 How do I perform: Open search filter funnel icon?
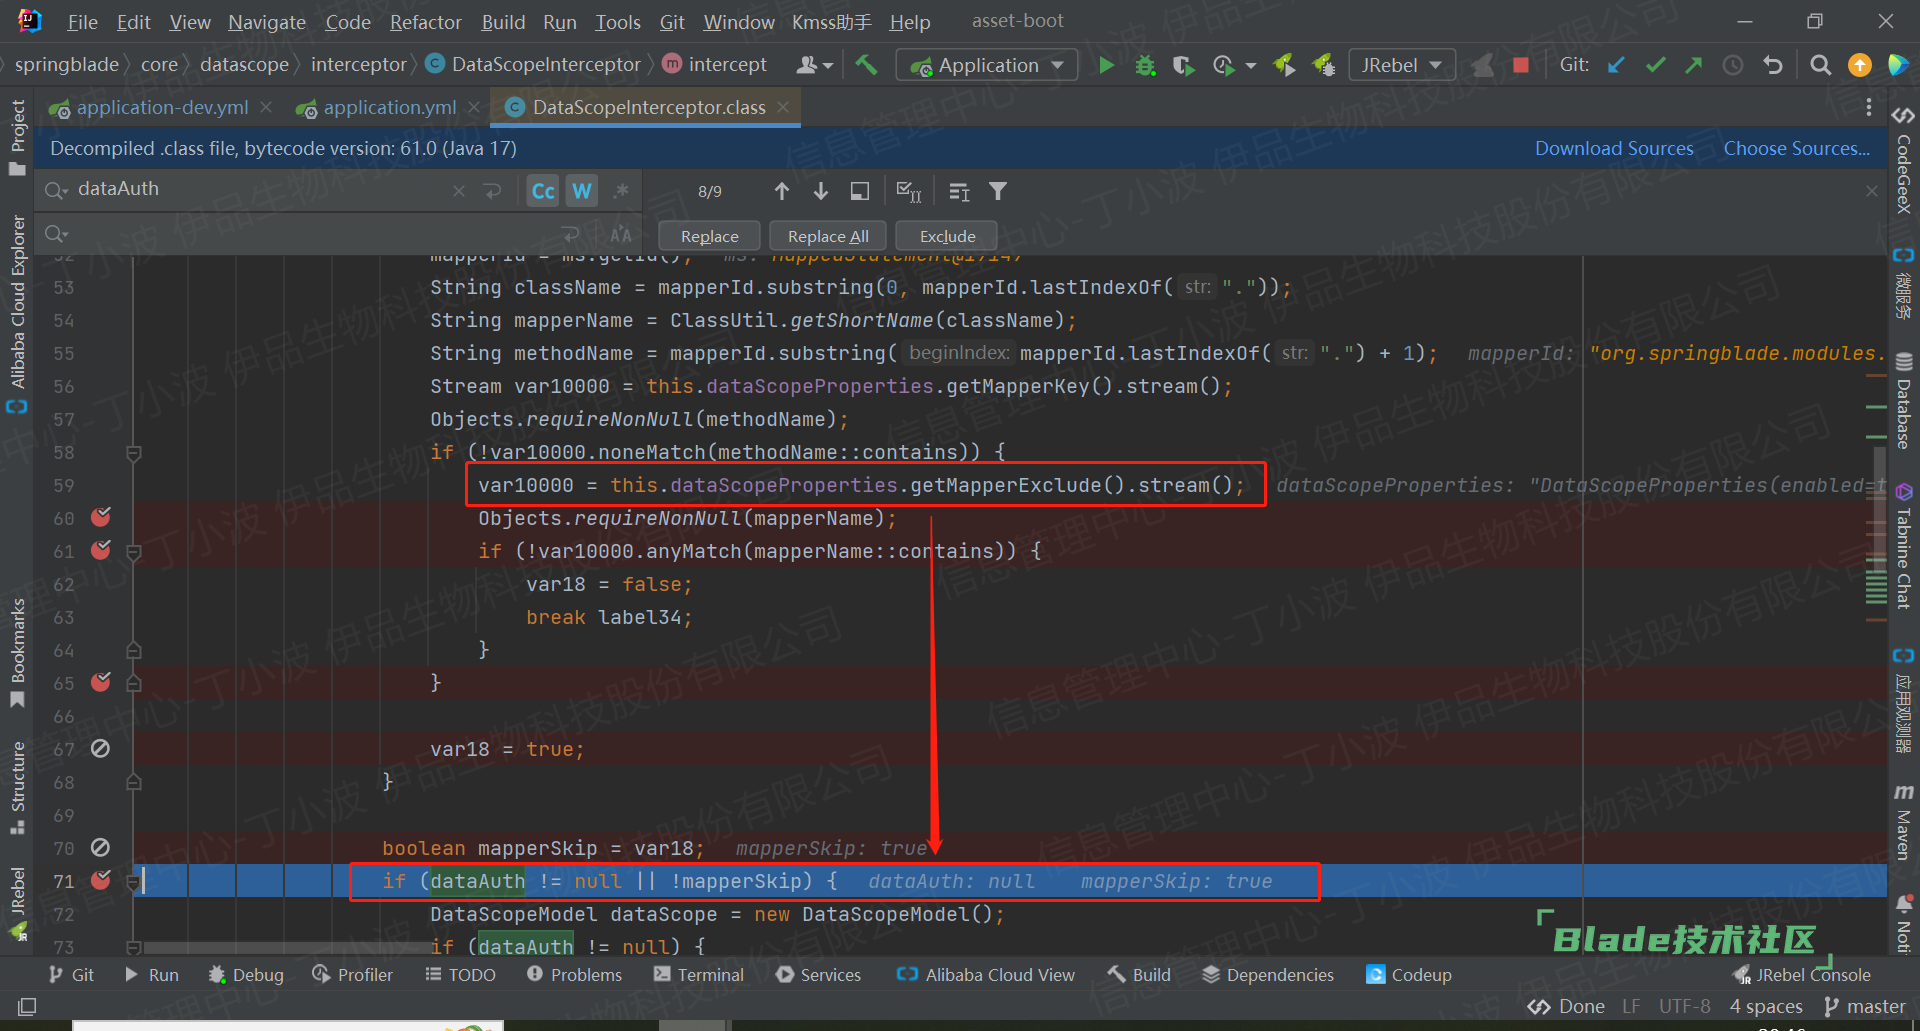998,191
